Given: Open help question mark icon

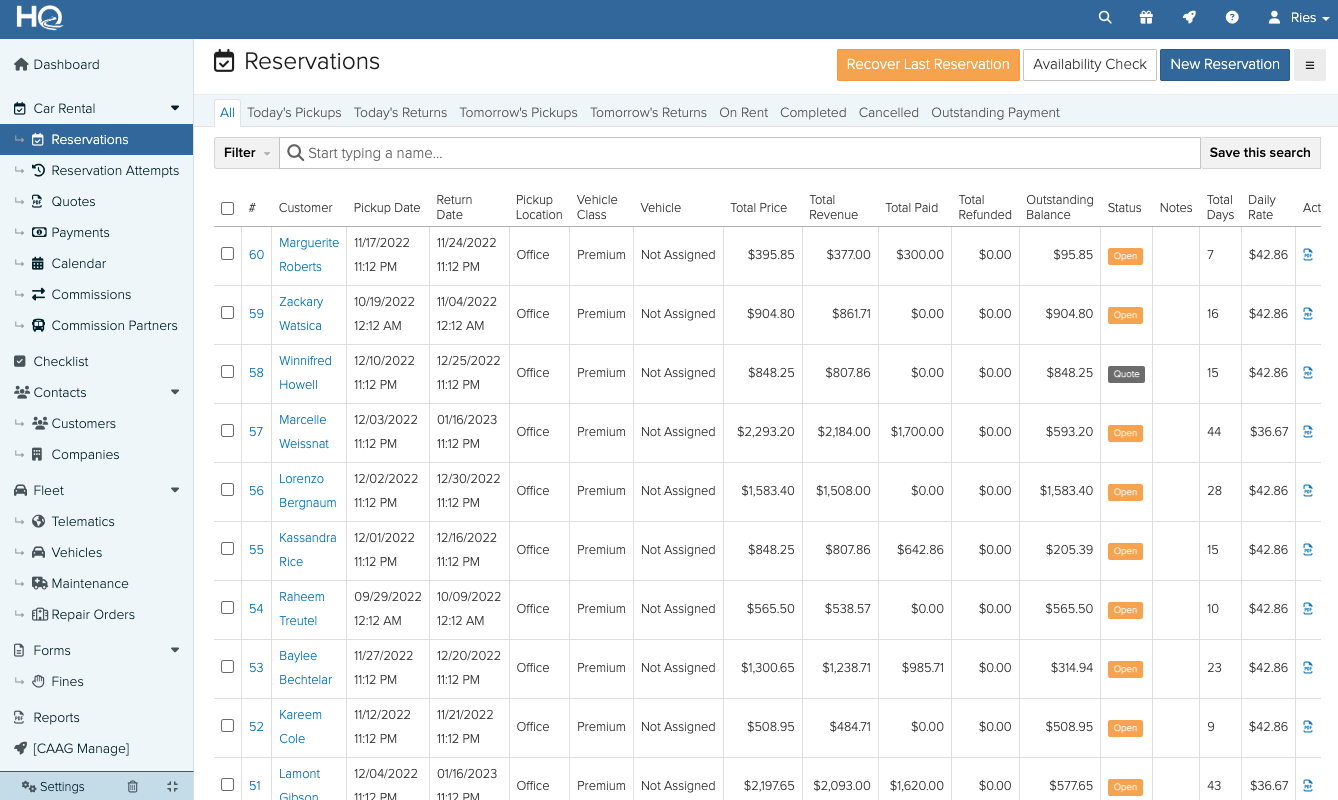Looking at the screenshot, I should click(x=1232, y=18).
